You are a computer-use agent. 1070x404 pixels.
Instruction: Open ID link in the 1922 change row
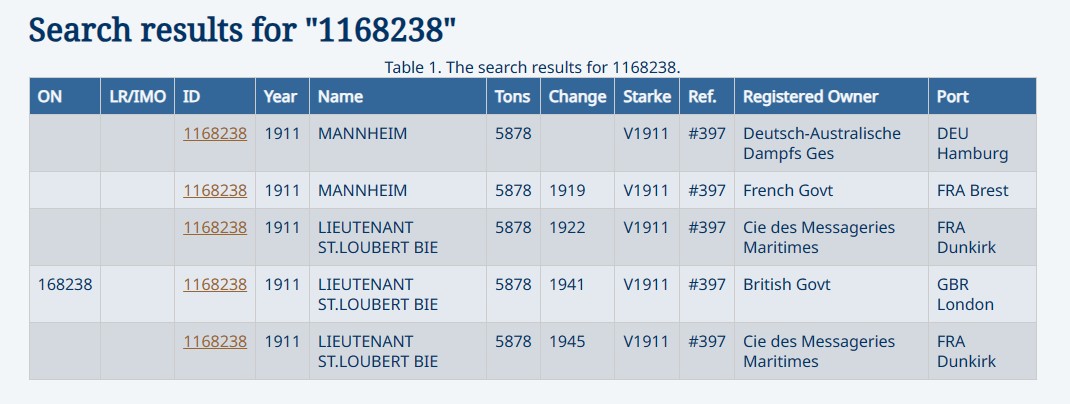tap(215, 227)
